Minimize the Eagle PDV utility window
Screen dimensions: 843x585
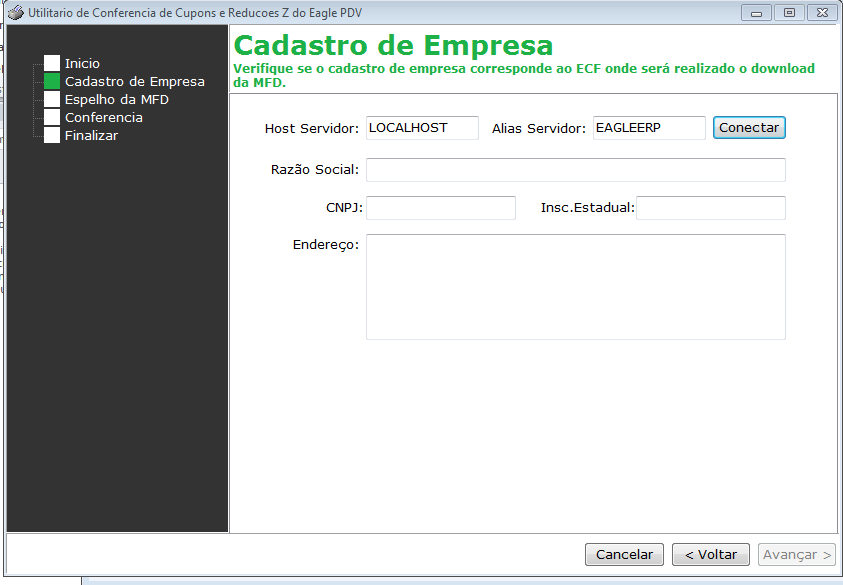tap(756, 13)
